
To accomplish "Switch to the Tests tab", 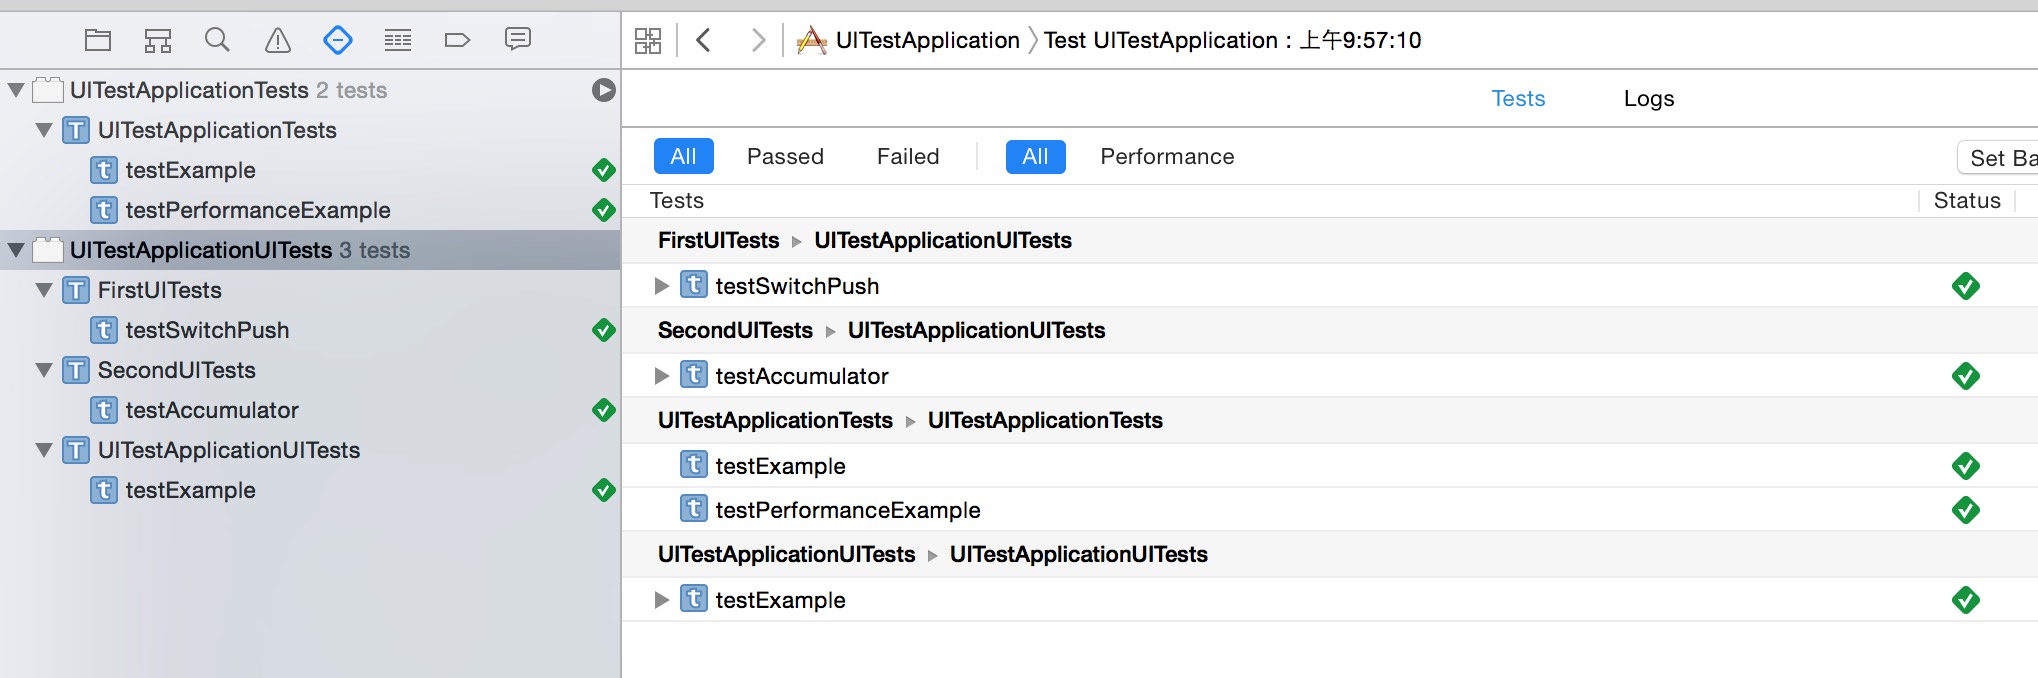I will 1518,99.
